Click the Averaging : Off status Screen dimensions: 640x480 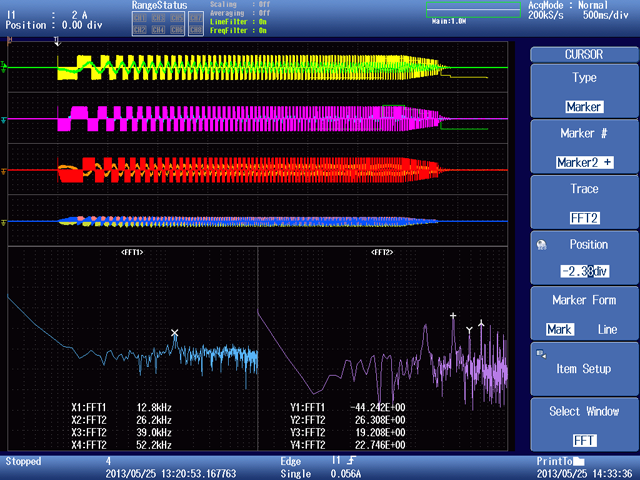point(240,13)
